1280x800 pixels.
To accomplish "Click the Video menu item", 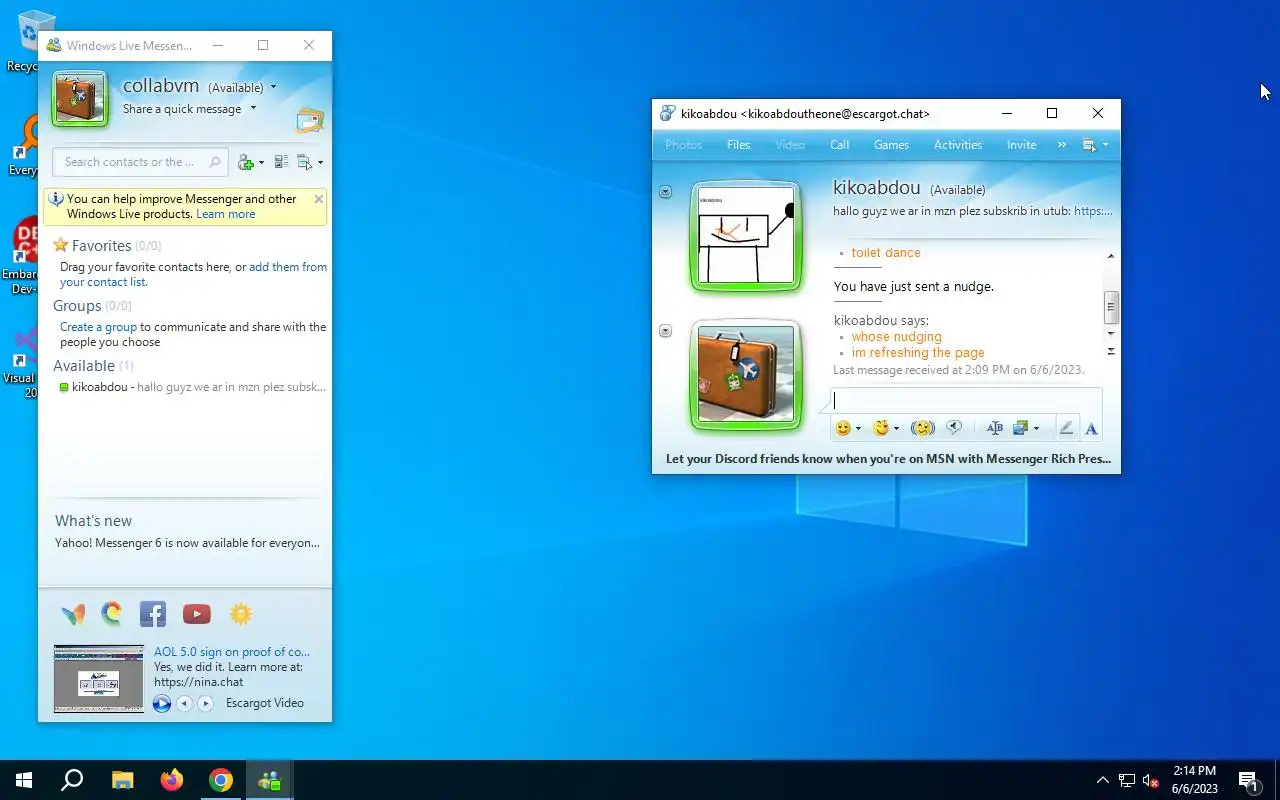I will 790,145.
